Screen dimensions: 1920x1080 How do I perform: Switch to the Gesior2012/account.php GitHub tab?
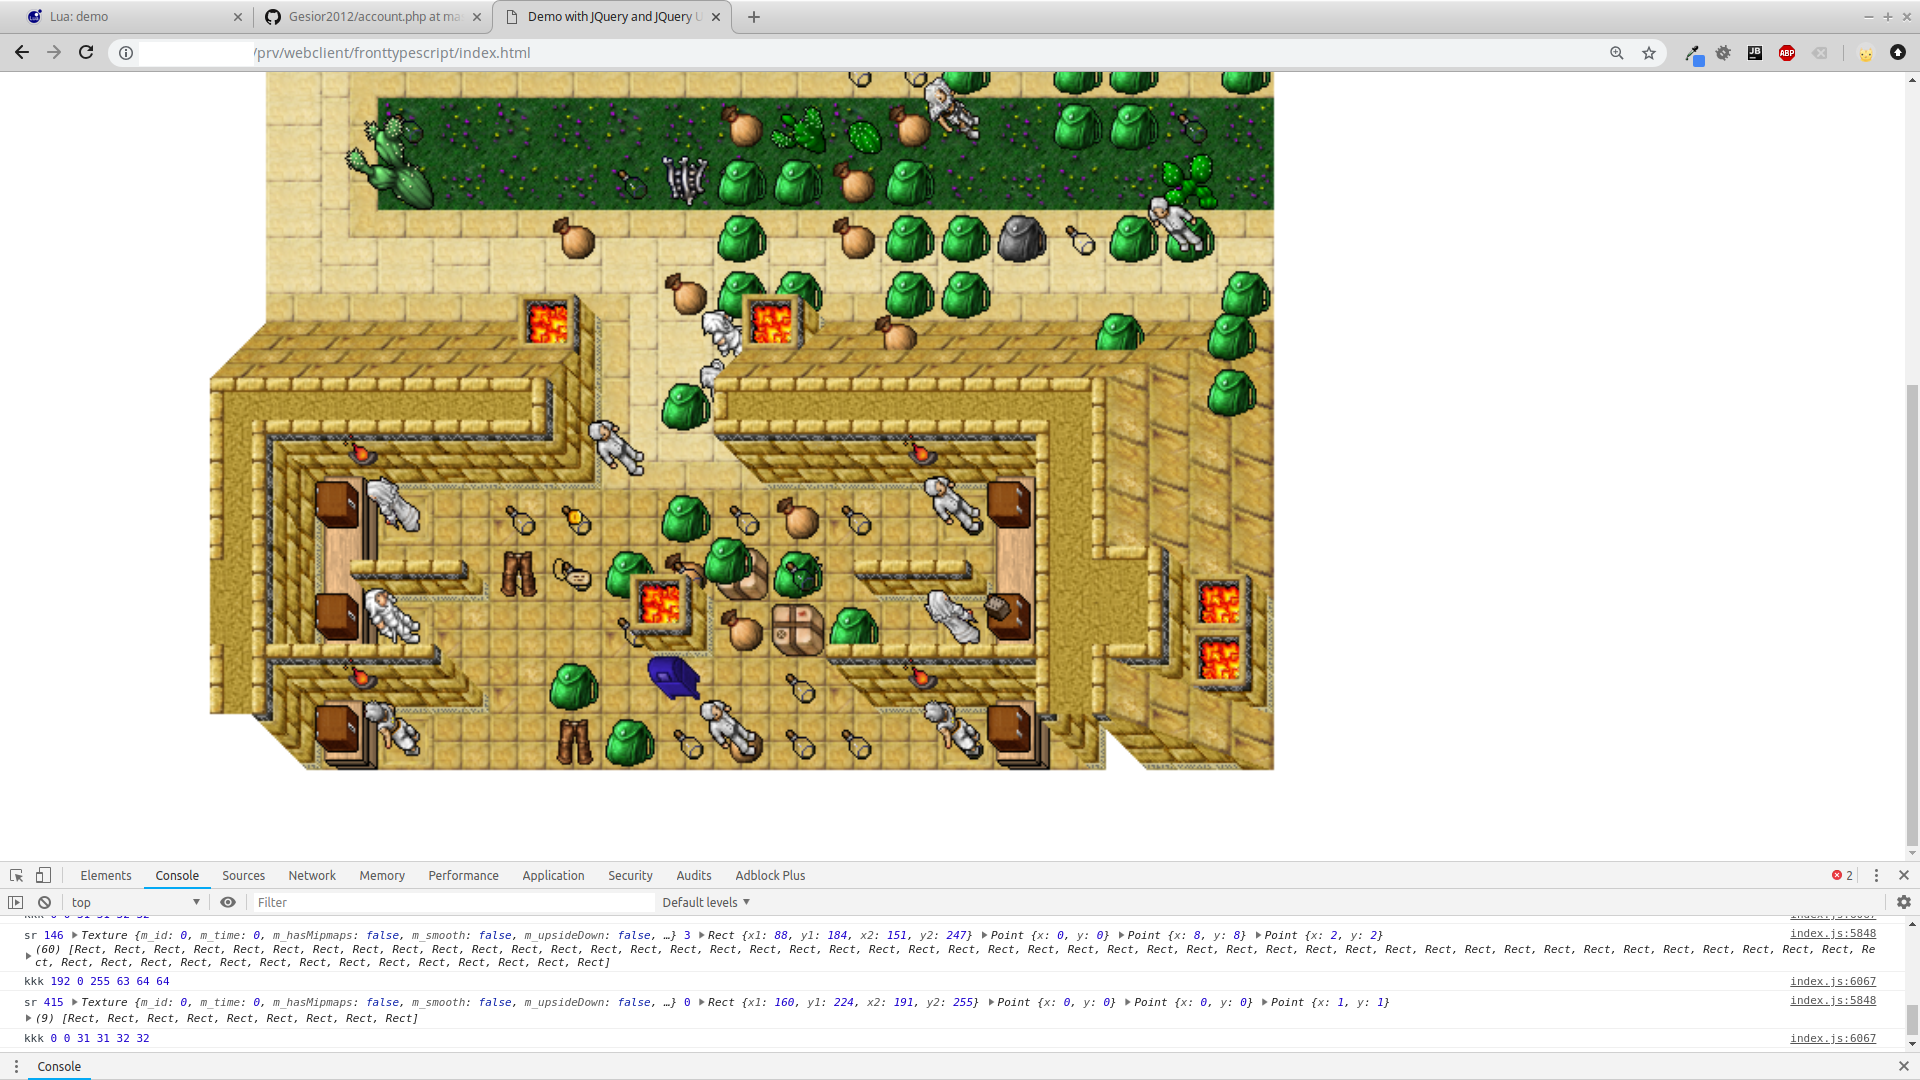point(372,17)
